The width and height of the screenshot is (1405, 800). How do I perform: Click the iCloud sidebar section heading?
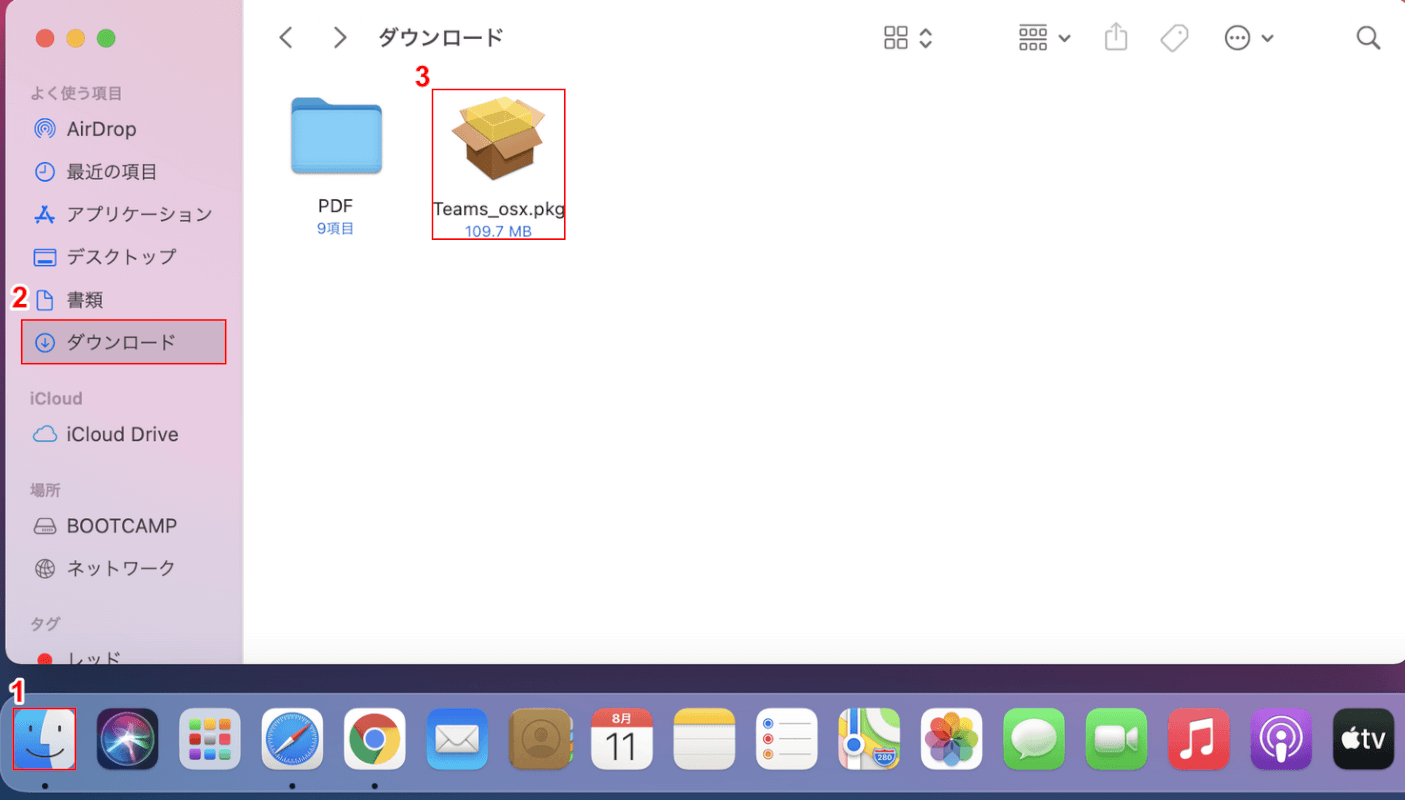click(56, 398)
